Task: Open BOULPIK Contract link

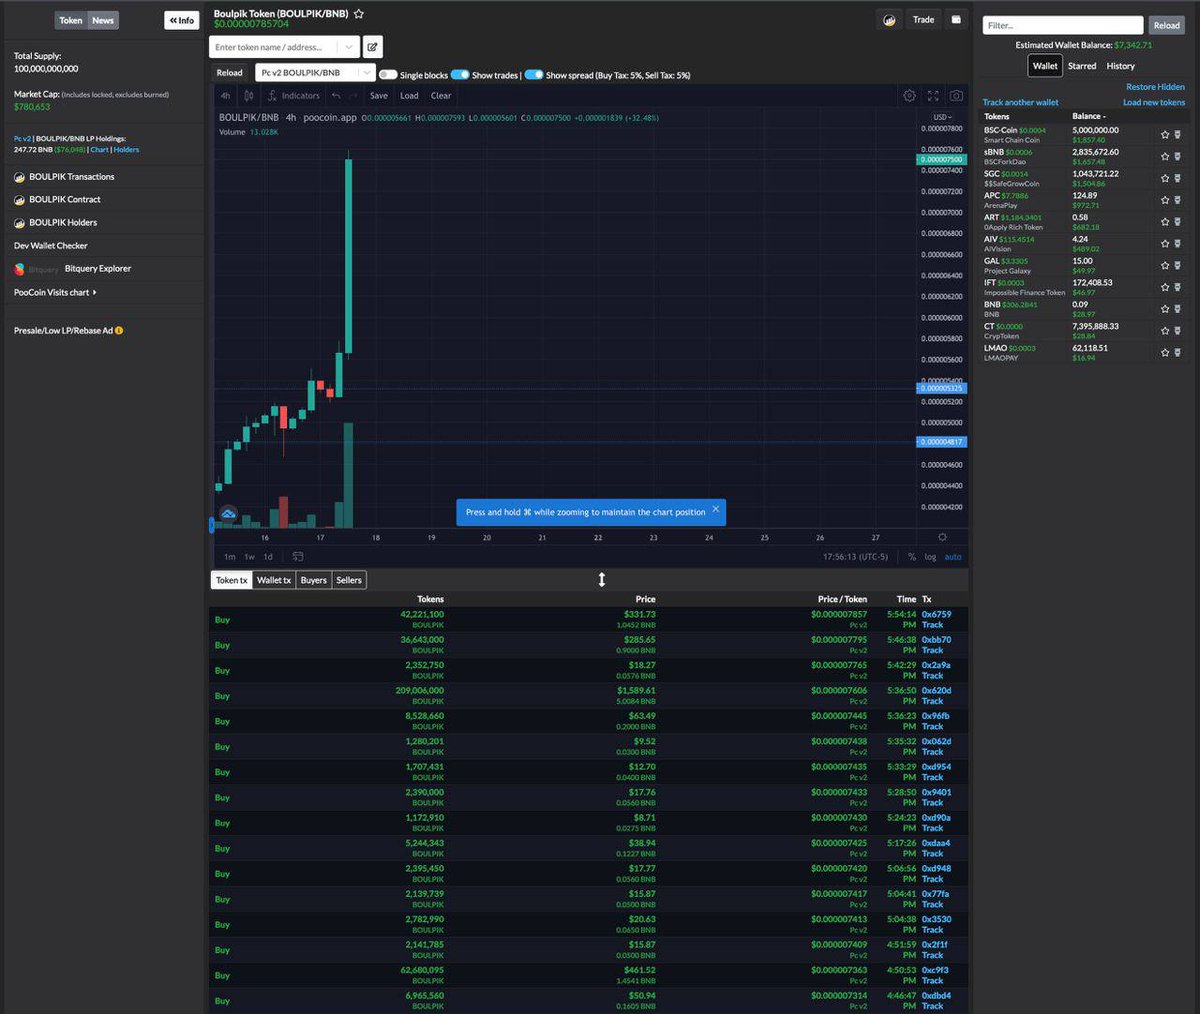Action: tap(65, 200)
